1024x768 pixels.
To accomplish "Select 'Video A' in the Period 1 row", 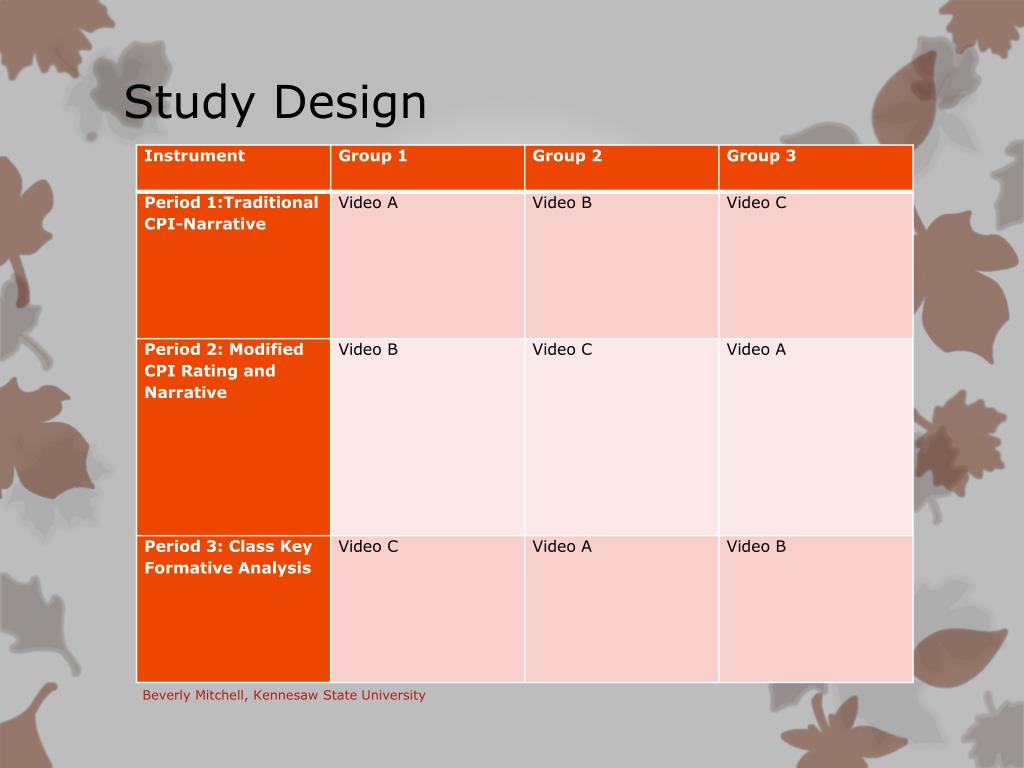I will [368, 202].
